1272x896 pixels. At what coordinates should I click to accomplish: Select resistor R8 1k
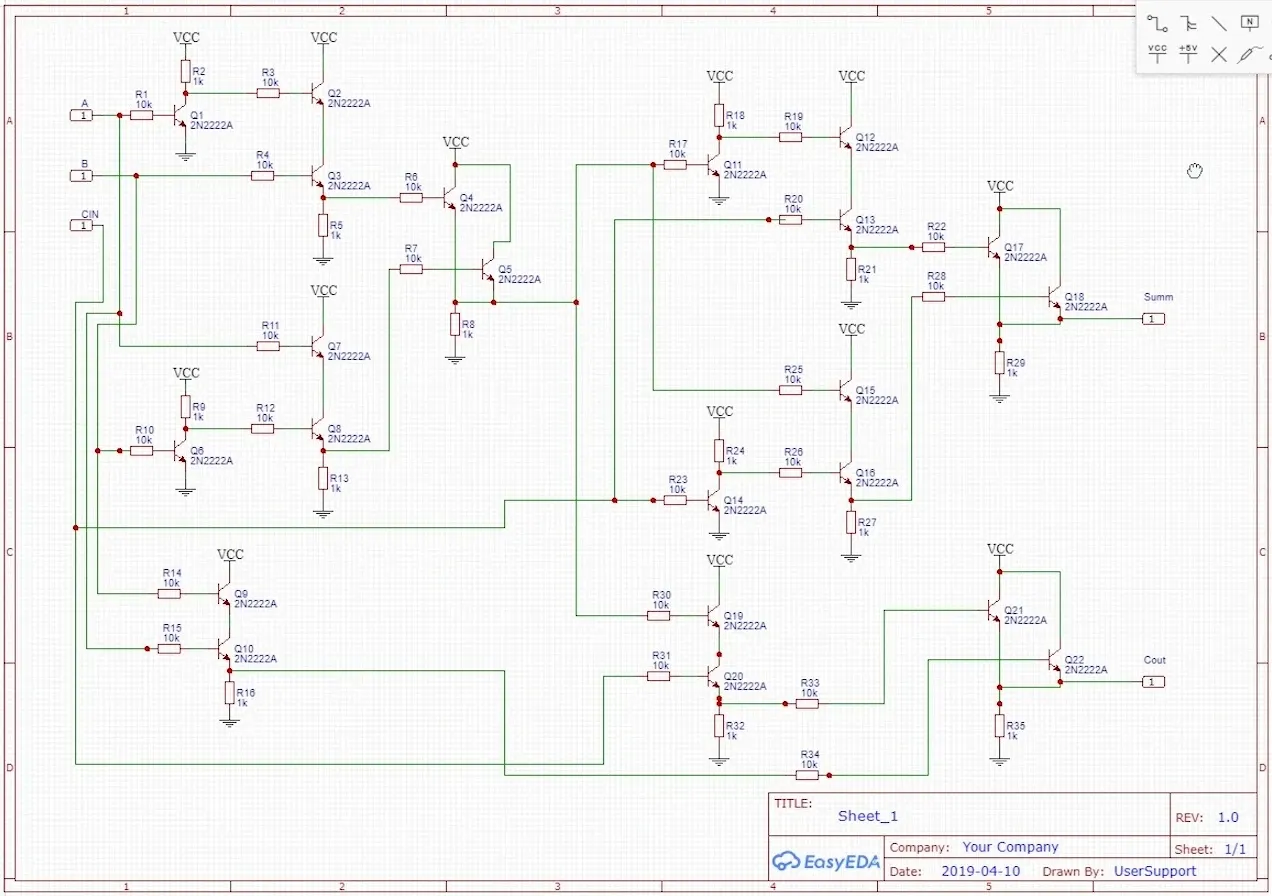455,324
